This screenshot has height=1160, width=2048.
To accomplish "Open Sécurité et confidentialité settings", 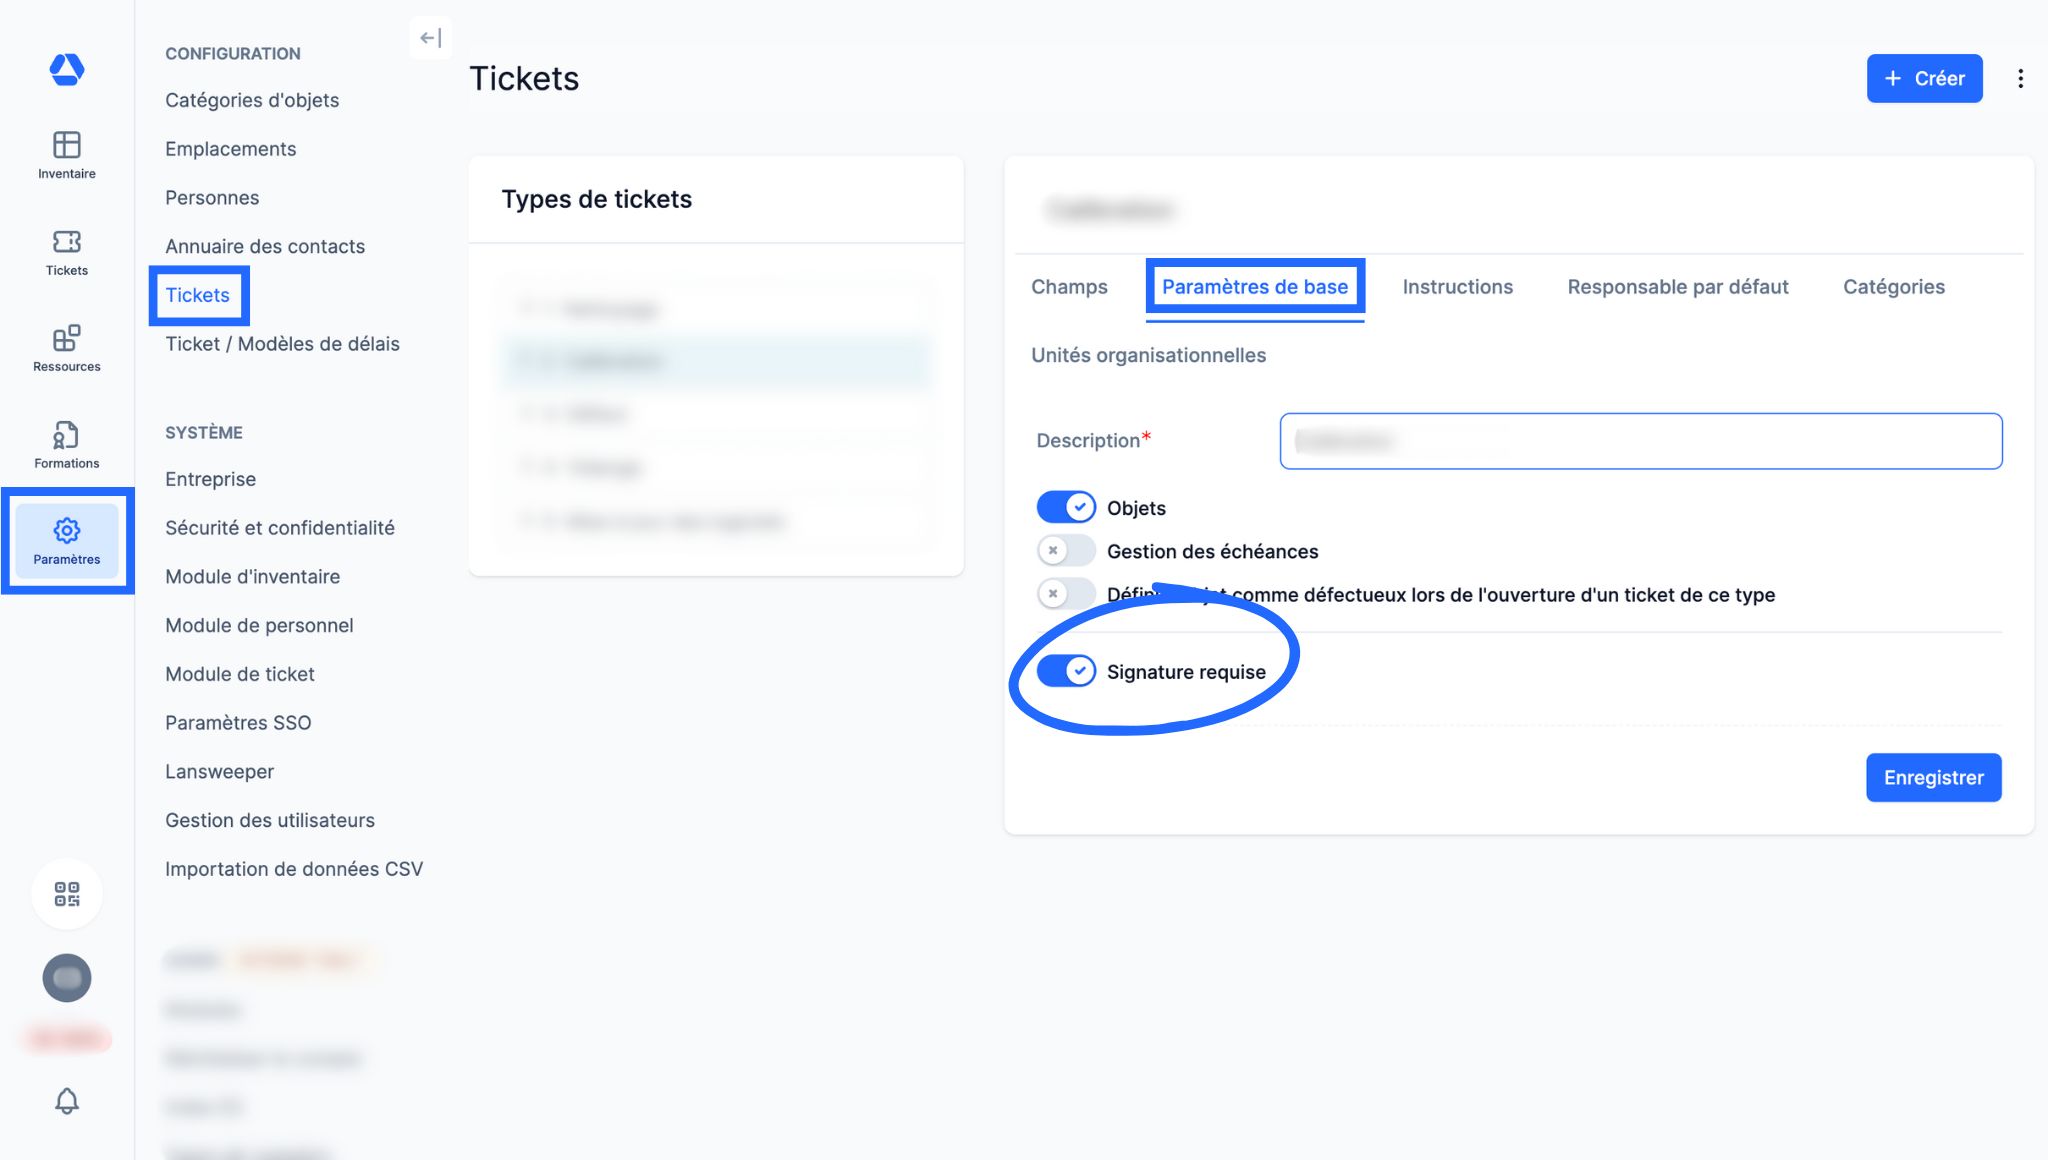I will point(280,528).
